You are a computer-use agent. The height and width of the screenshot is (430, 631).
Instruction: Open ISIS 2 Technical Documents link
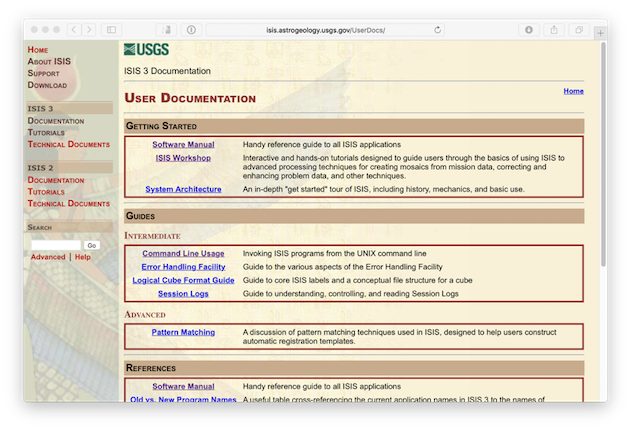69,203
